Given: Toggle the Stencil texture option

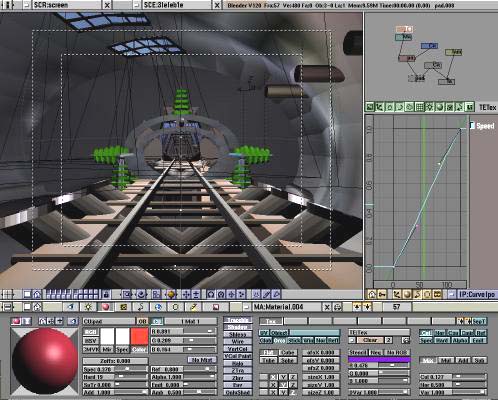Looking at the screenshot, I should pyautogui.click(x=358, y=352).
